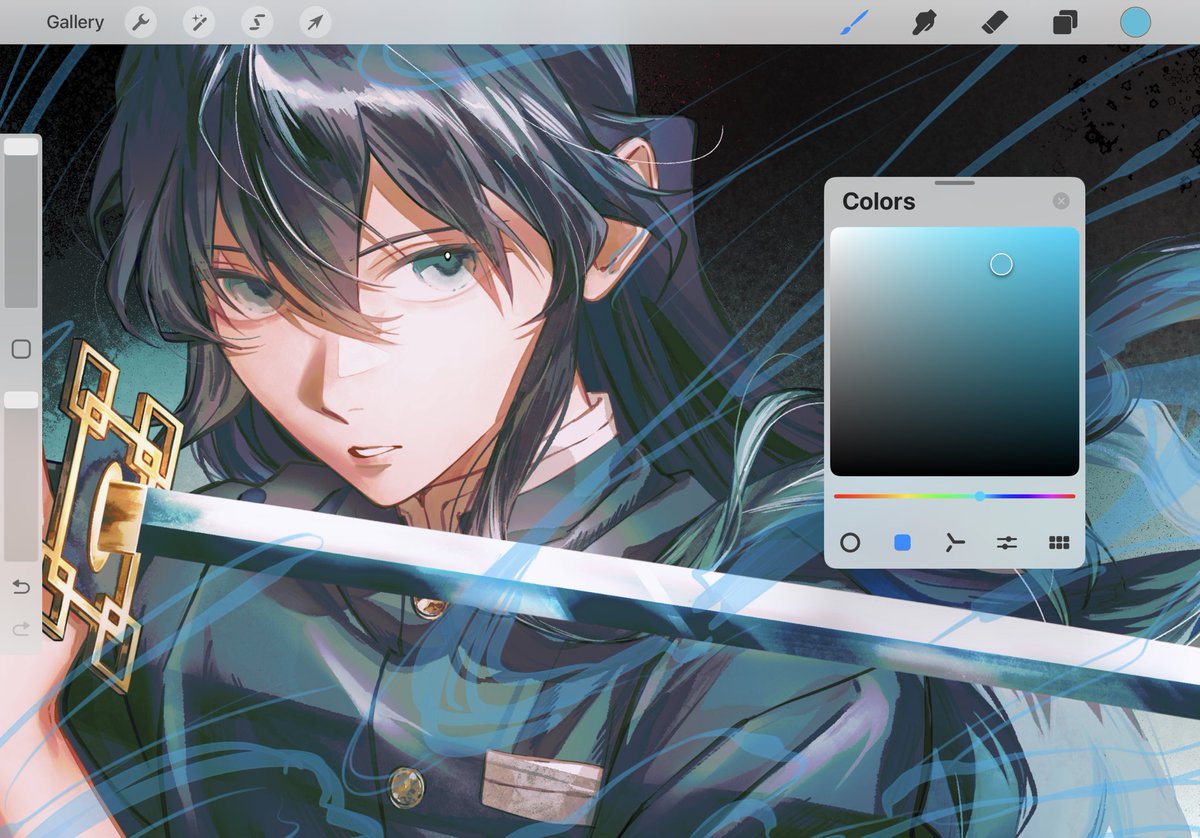Redo the last action
This screenshot has height=838, width=1200.
(21, 629)
